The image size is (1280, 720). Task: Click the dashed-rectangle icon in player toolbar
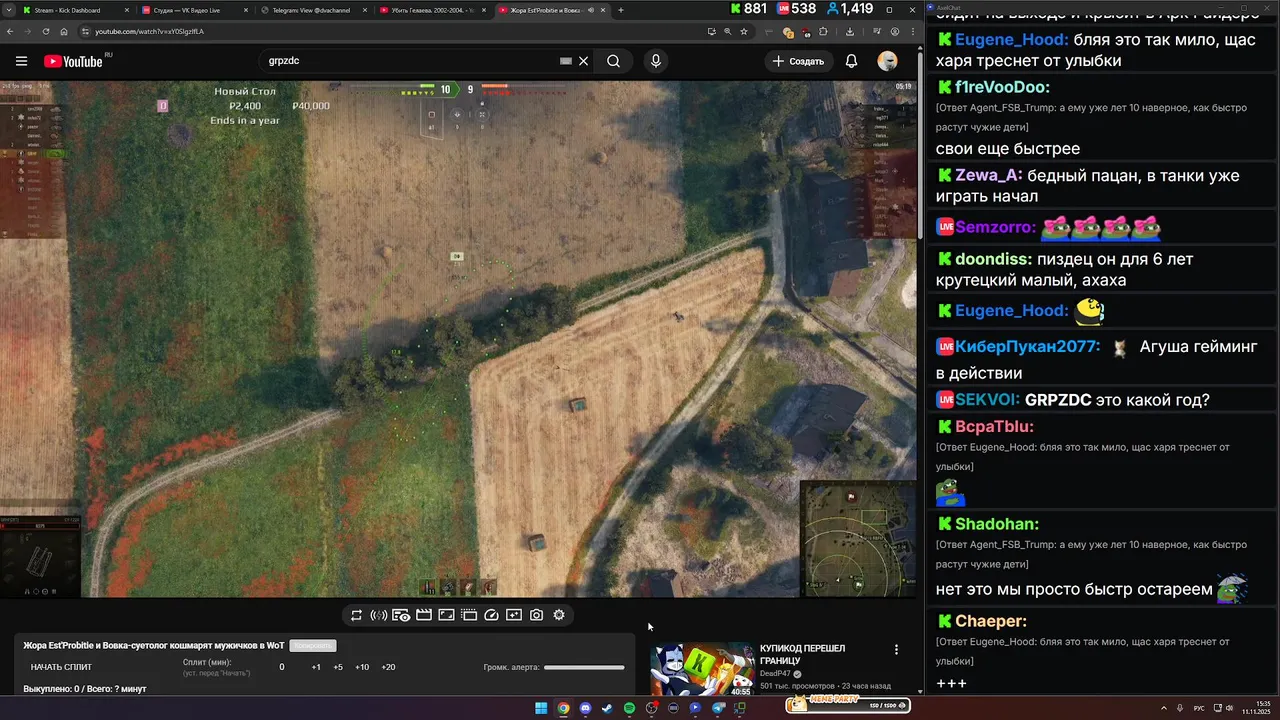[469, 615]
